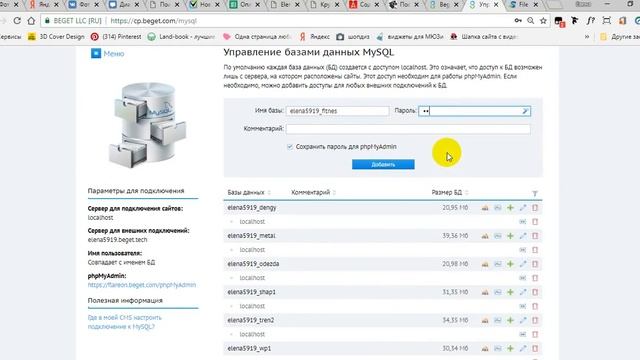
Task: Click the trash icon in elena5919_metal row
Action: 535,236
